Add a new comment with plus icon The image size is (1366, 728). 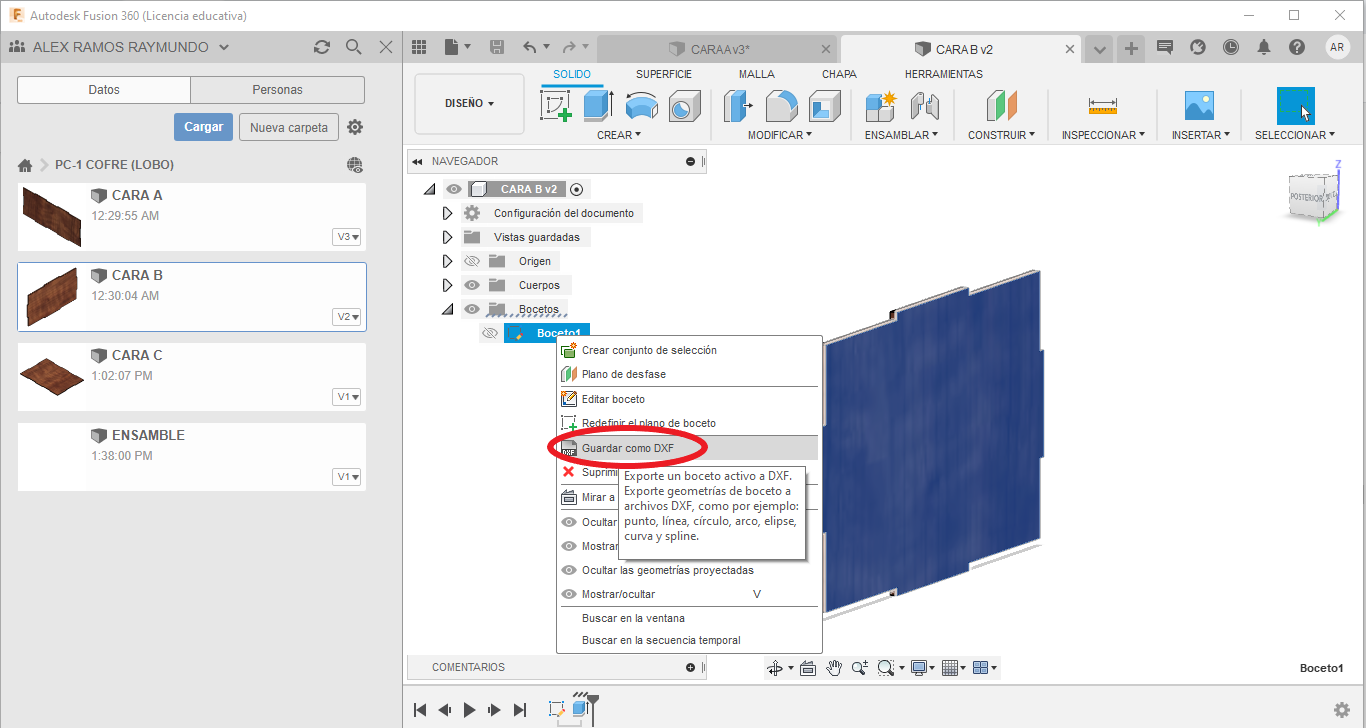tap(690, 667)
